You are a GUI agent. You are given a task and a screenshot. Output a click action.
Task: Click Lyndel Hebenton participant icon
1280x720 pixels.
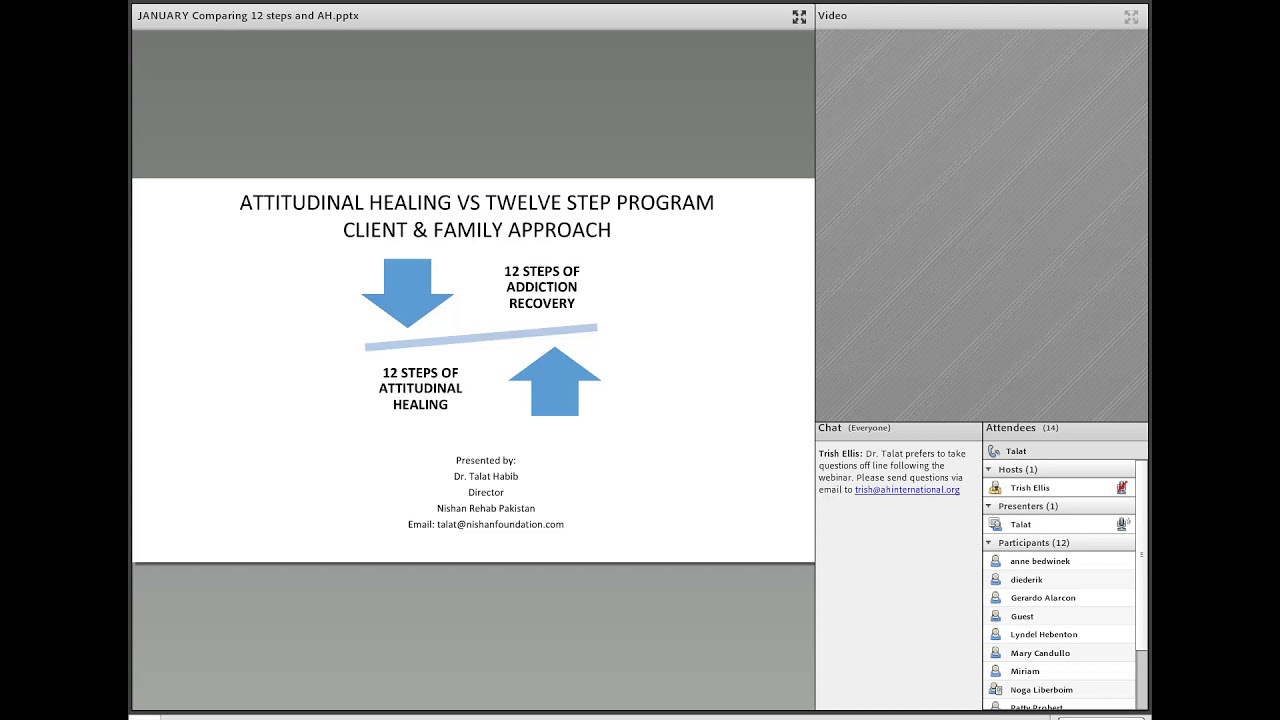coord(995,634)
